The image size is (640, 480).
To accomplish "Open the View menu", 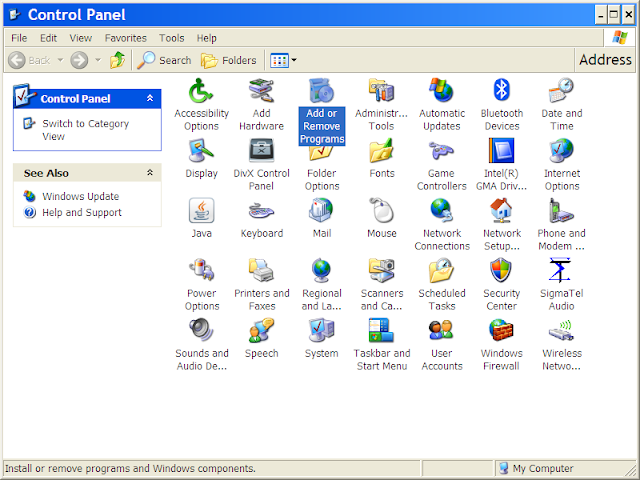I will (x=80, y=38).
